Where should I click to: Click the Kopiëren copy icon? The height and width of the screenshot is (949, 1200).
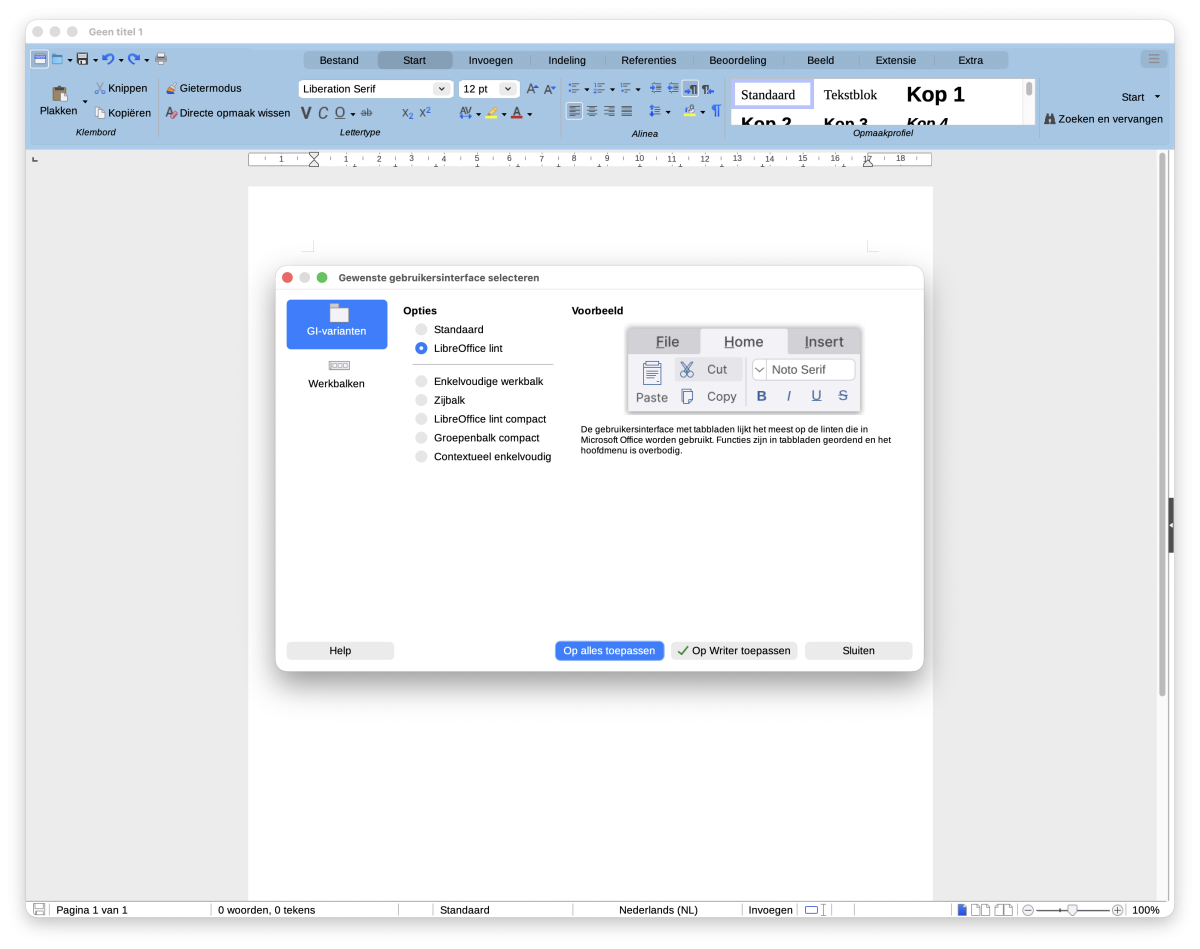[x=100, y=113]
